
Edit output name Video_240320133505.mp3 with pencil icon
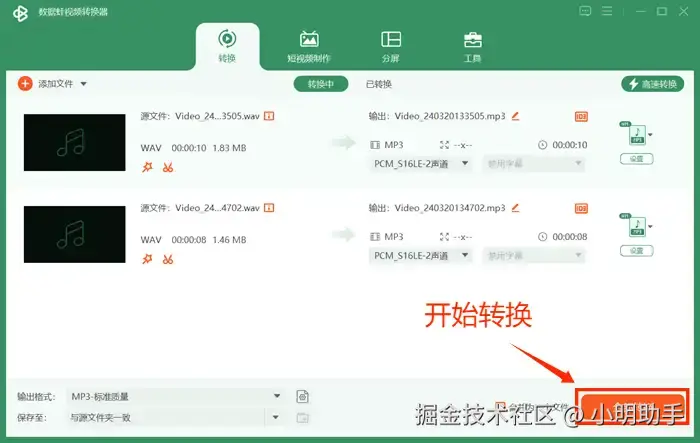click(x=515, y=116)
